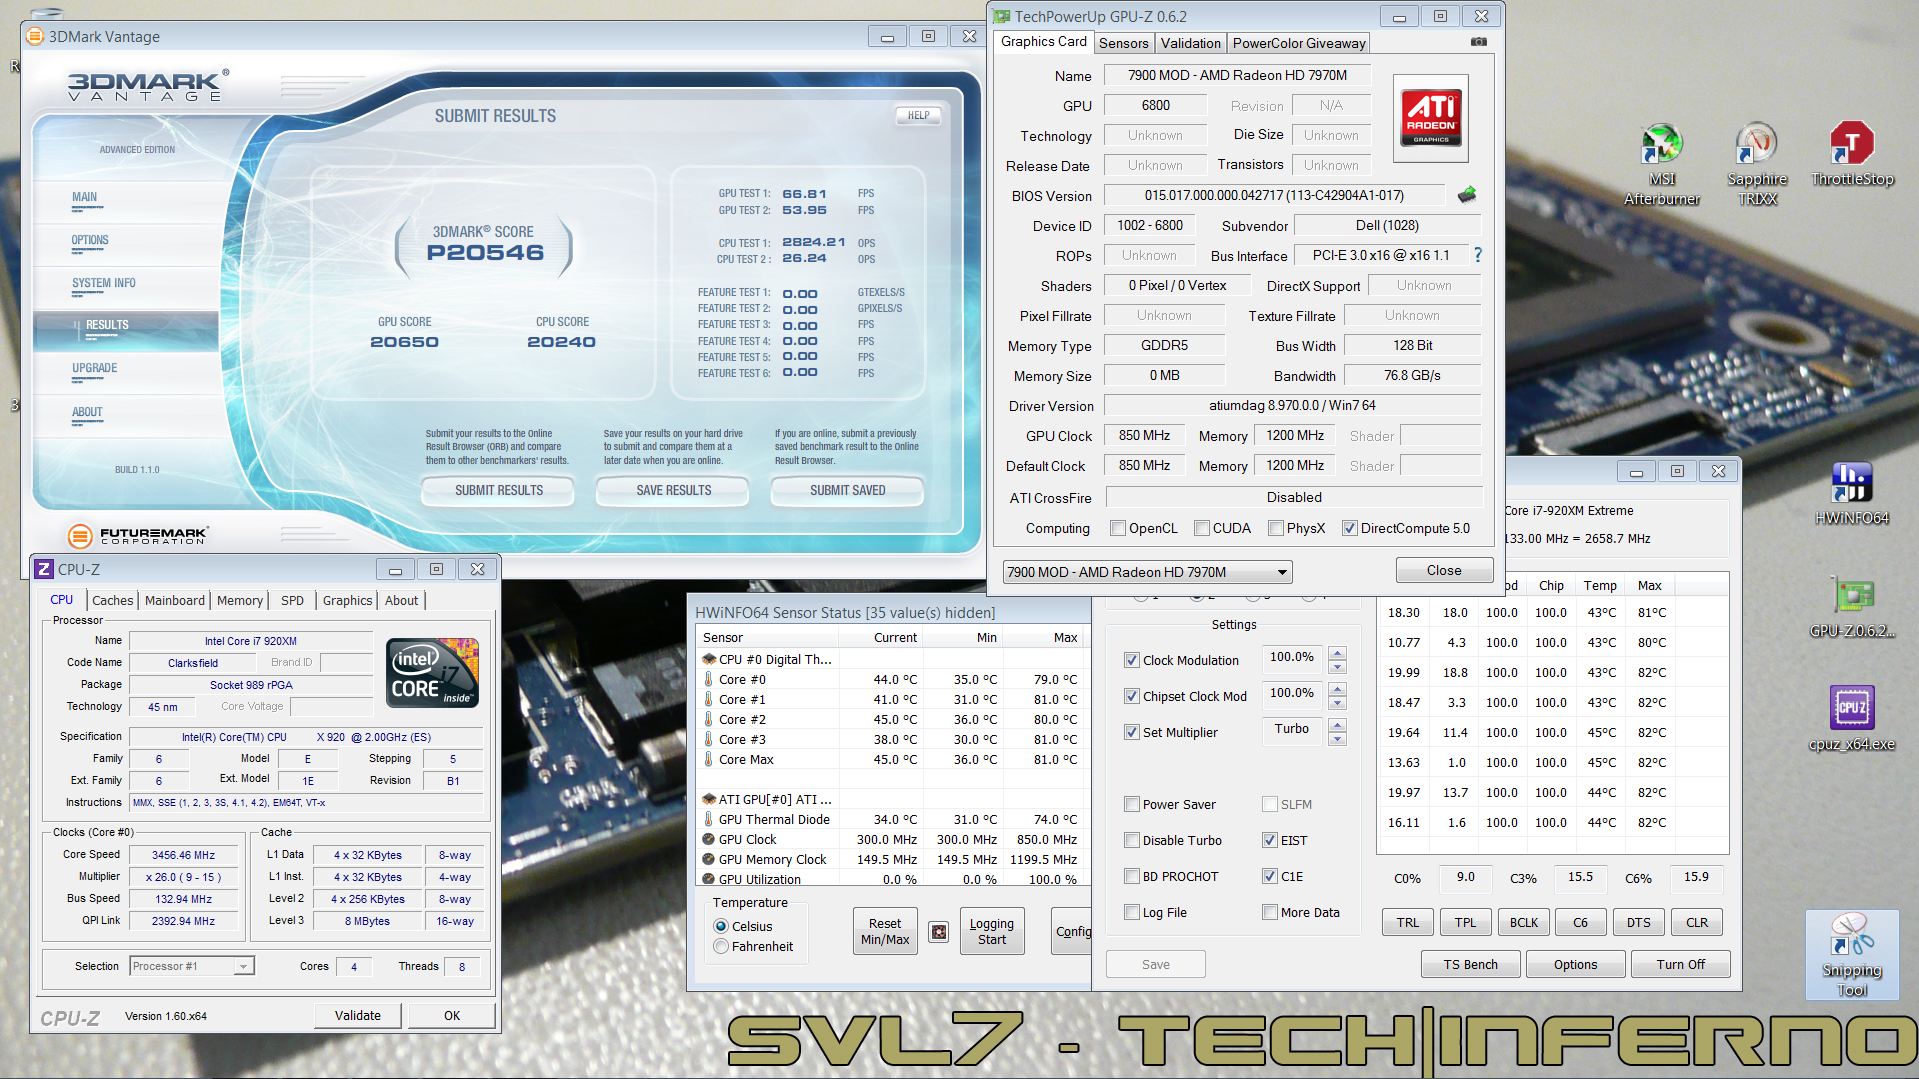Click SAVE RESULTS button
The image size is (1919, 1079).
[x=674, y=490]
